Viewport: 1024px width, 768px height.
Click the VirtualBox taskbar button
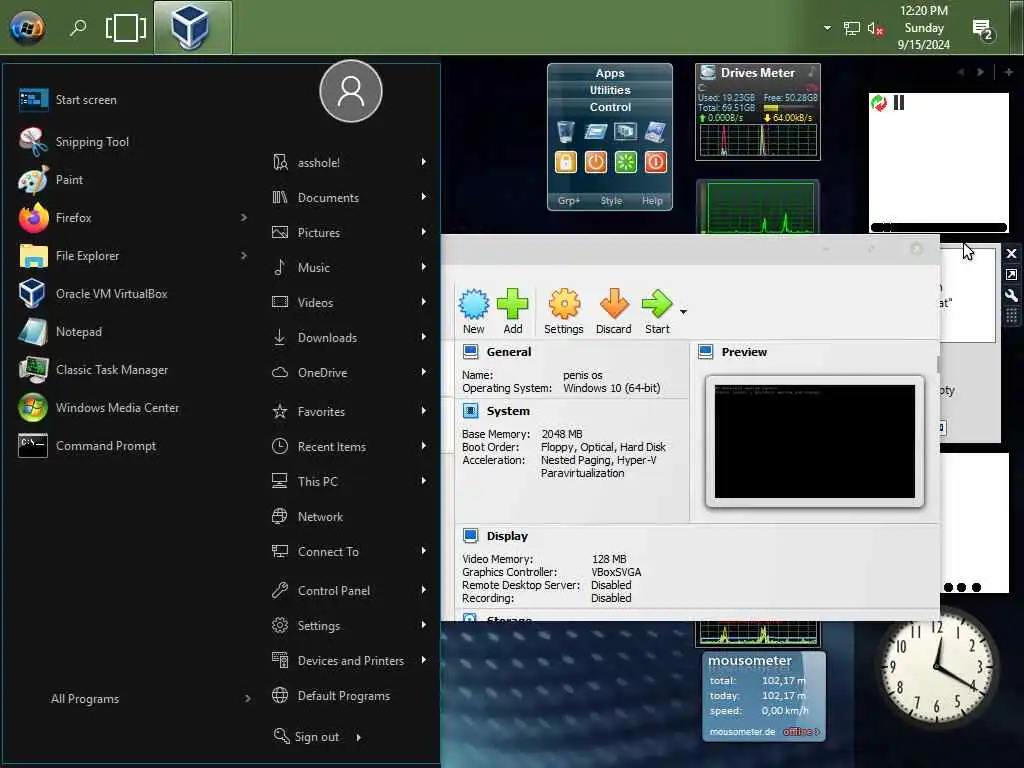tap(193, 27)
